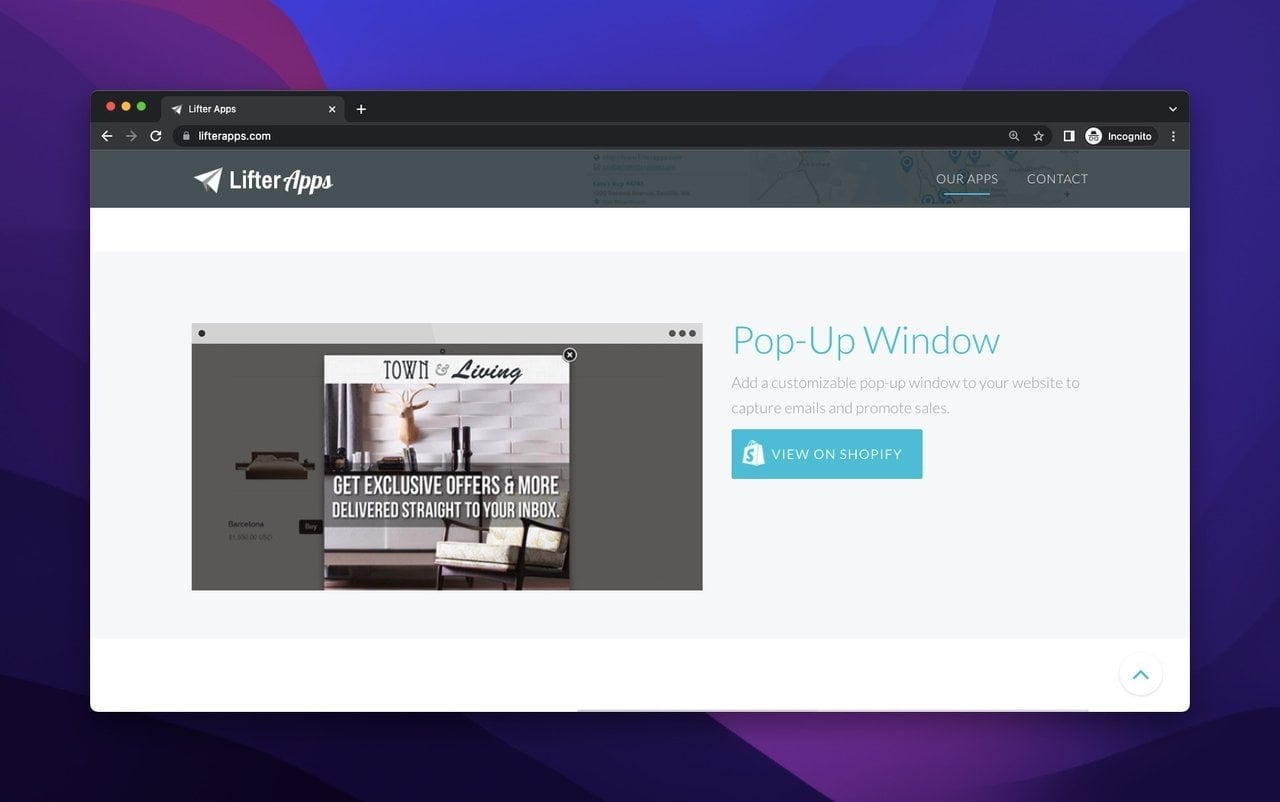Image resolution: width=1280 pixels, height=802 pixels.
Task: Open the CONTACT menu item
Action: (x=1057, y=179)
